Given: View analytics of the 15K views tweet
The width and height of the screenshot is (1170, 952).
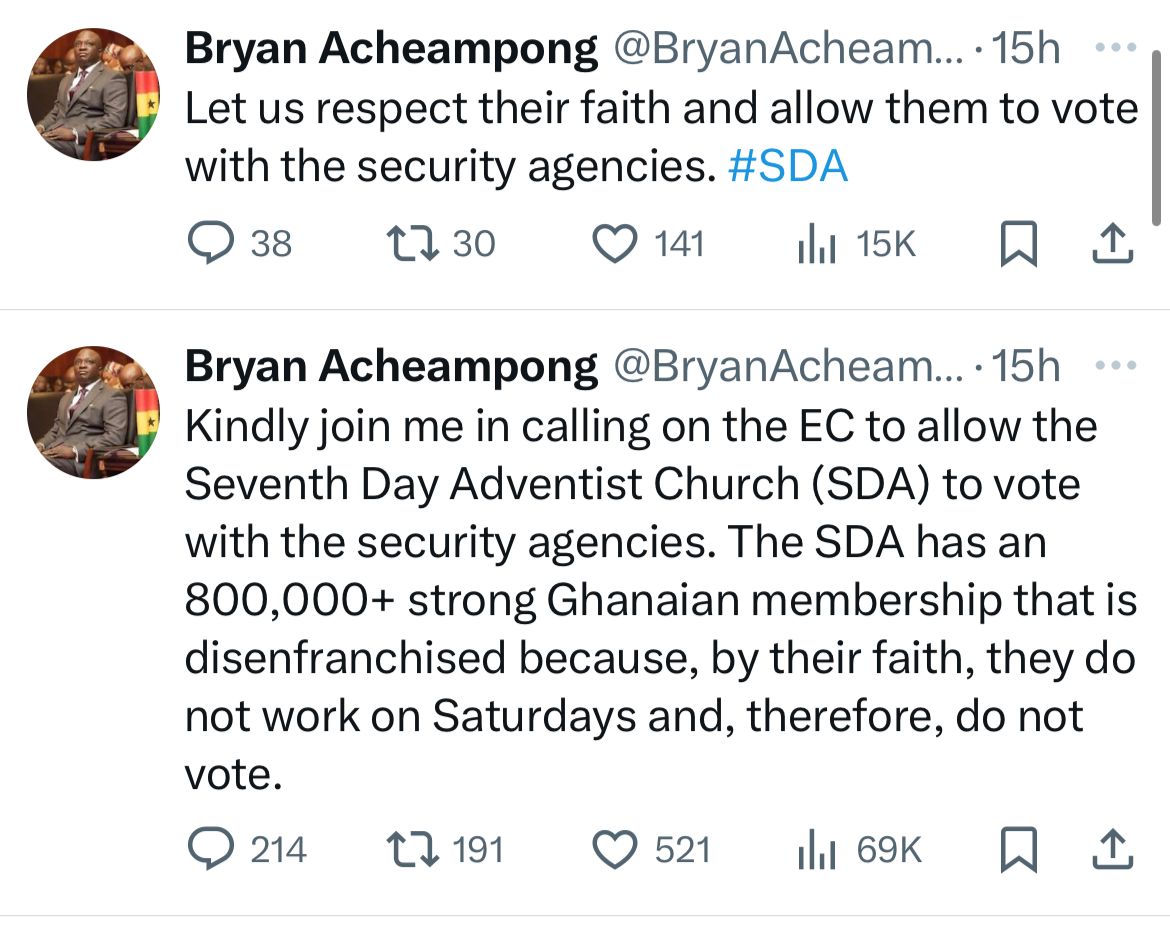Looking at the screenshot, I should click(816, 245).
